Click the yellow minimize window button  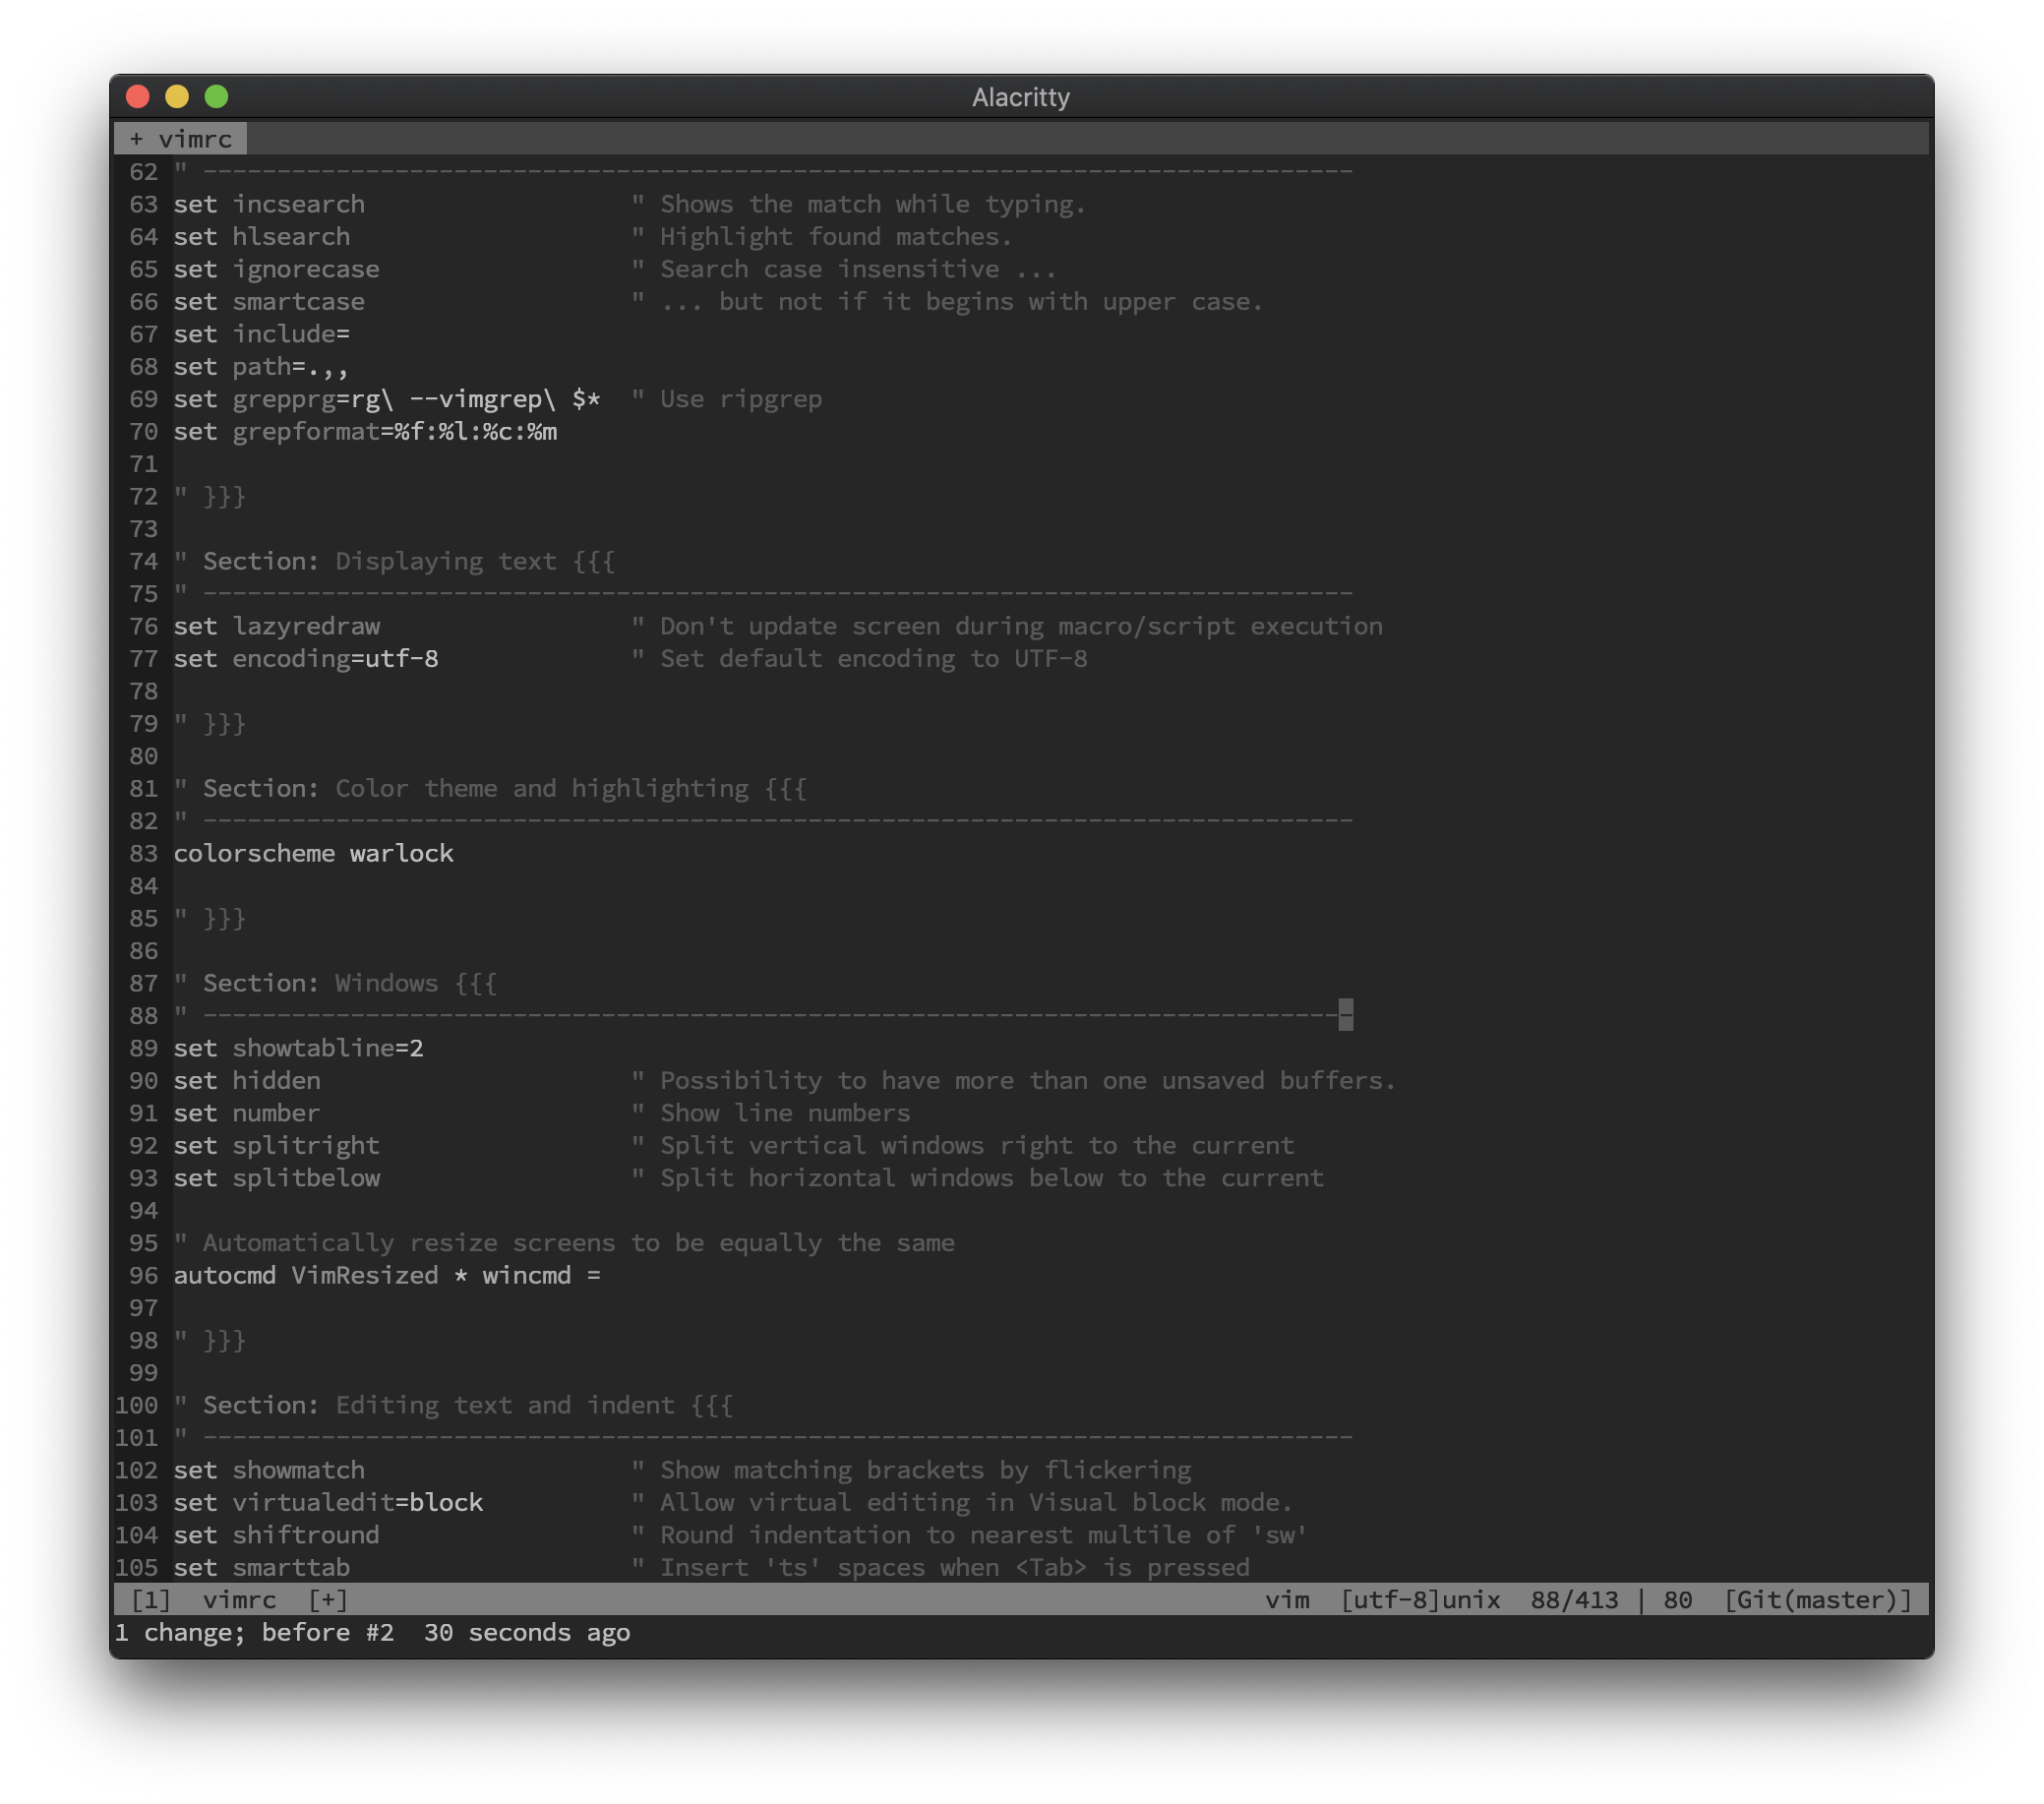pos(177,96)
